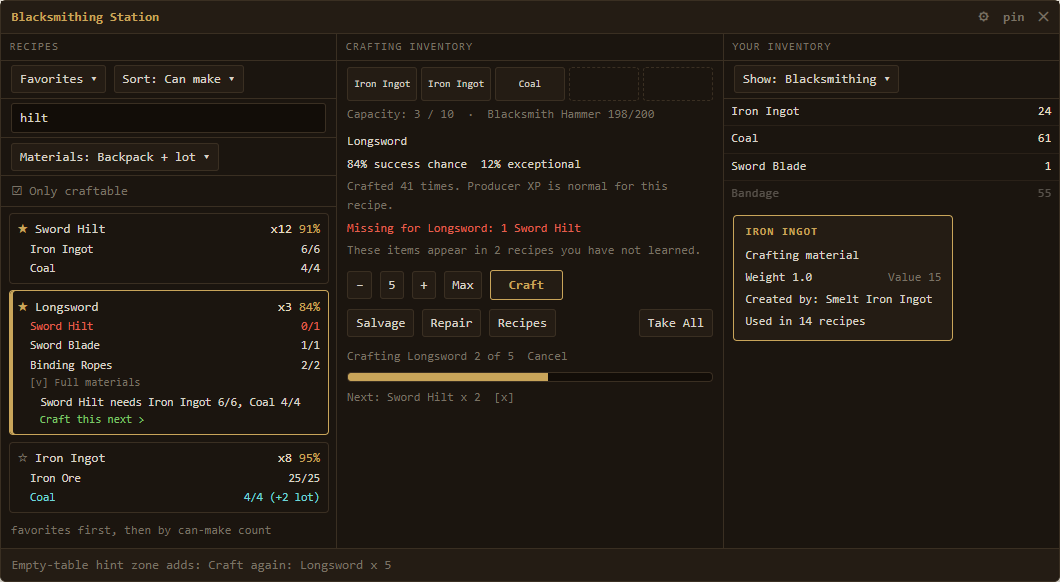Viewport: 1060px width, 582px height.
Task: Remove queued Sword Hilt x 2 with [x]
Action: tap(504, 397)
